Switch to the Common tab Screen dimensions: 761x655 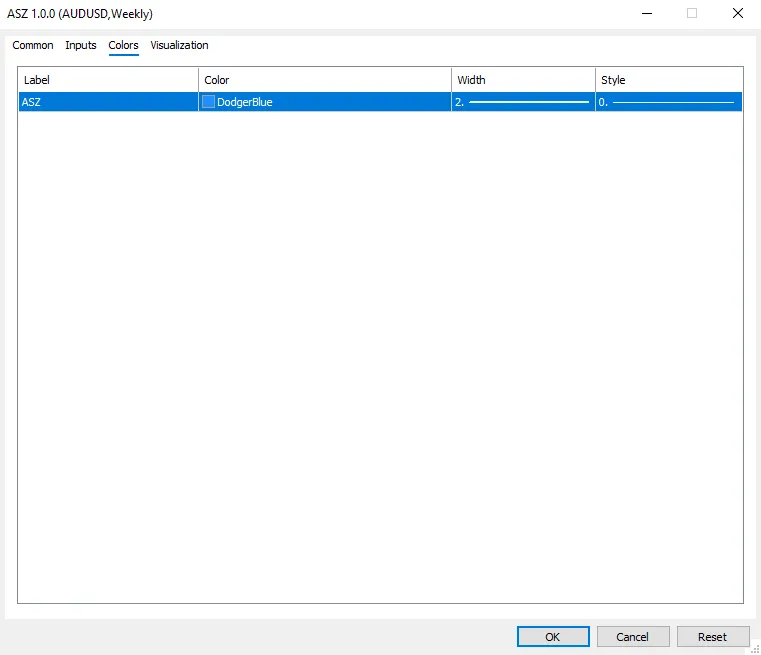[x=33, y=45]
